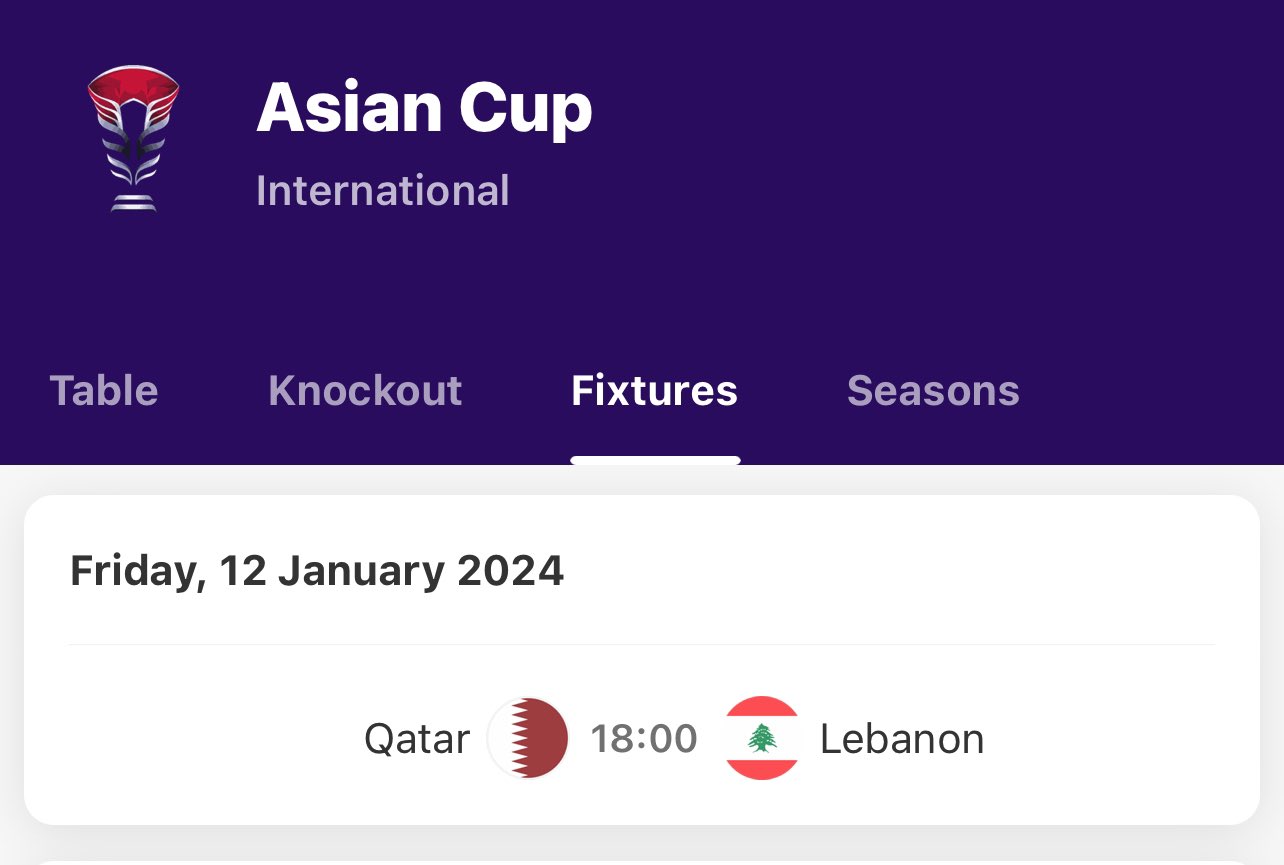Tap the Asian Cup trophy logo
The width and height of the screenshot is (1284, 865).
133,138
